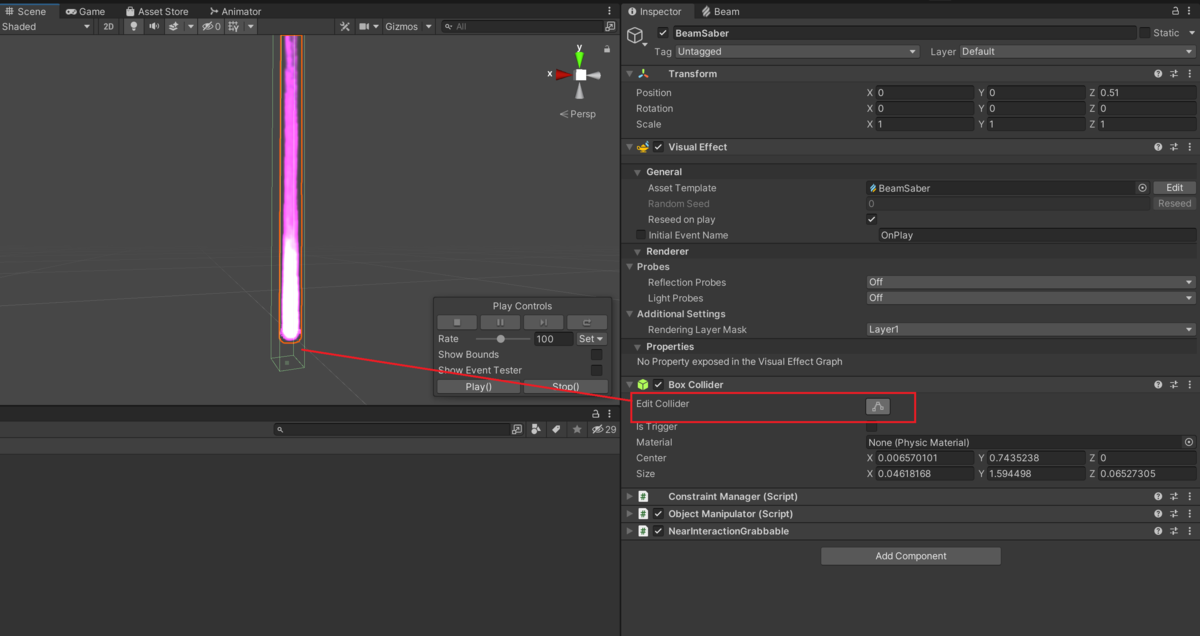This screenshot has width=1200, height=636.
Task: Open the Tag dropdown set to Untagged
Action: click(797, 52)
